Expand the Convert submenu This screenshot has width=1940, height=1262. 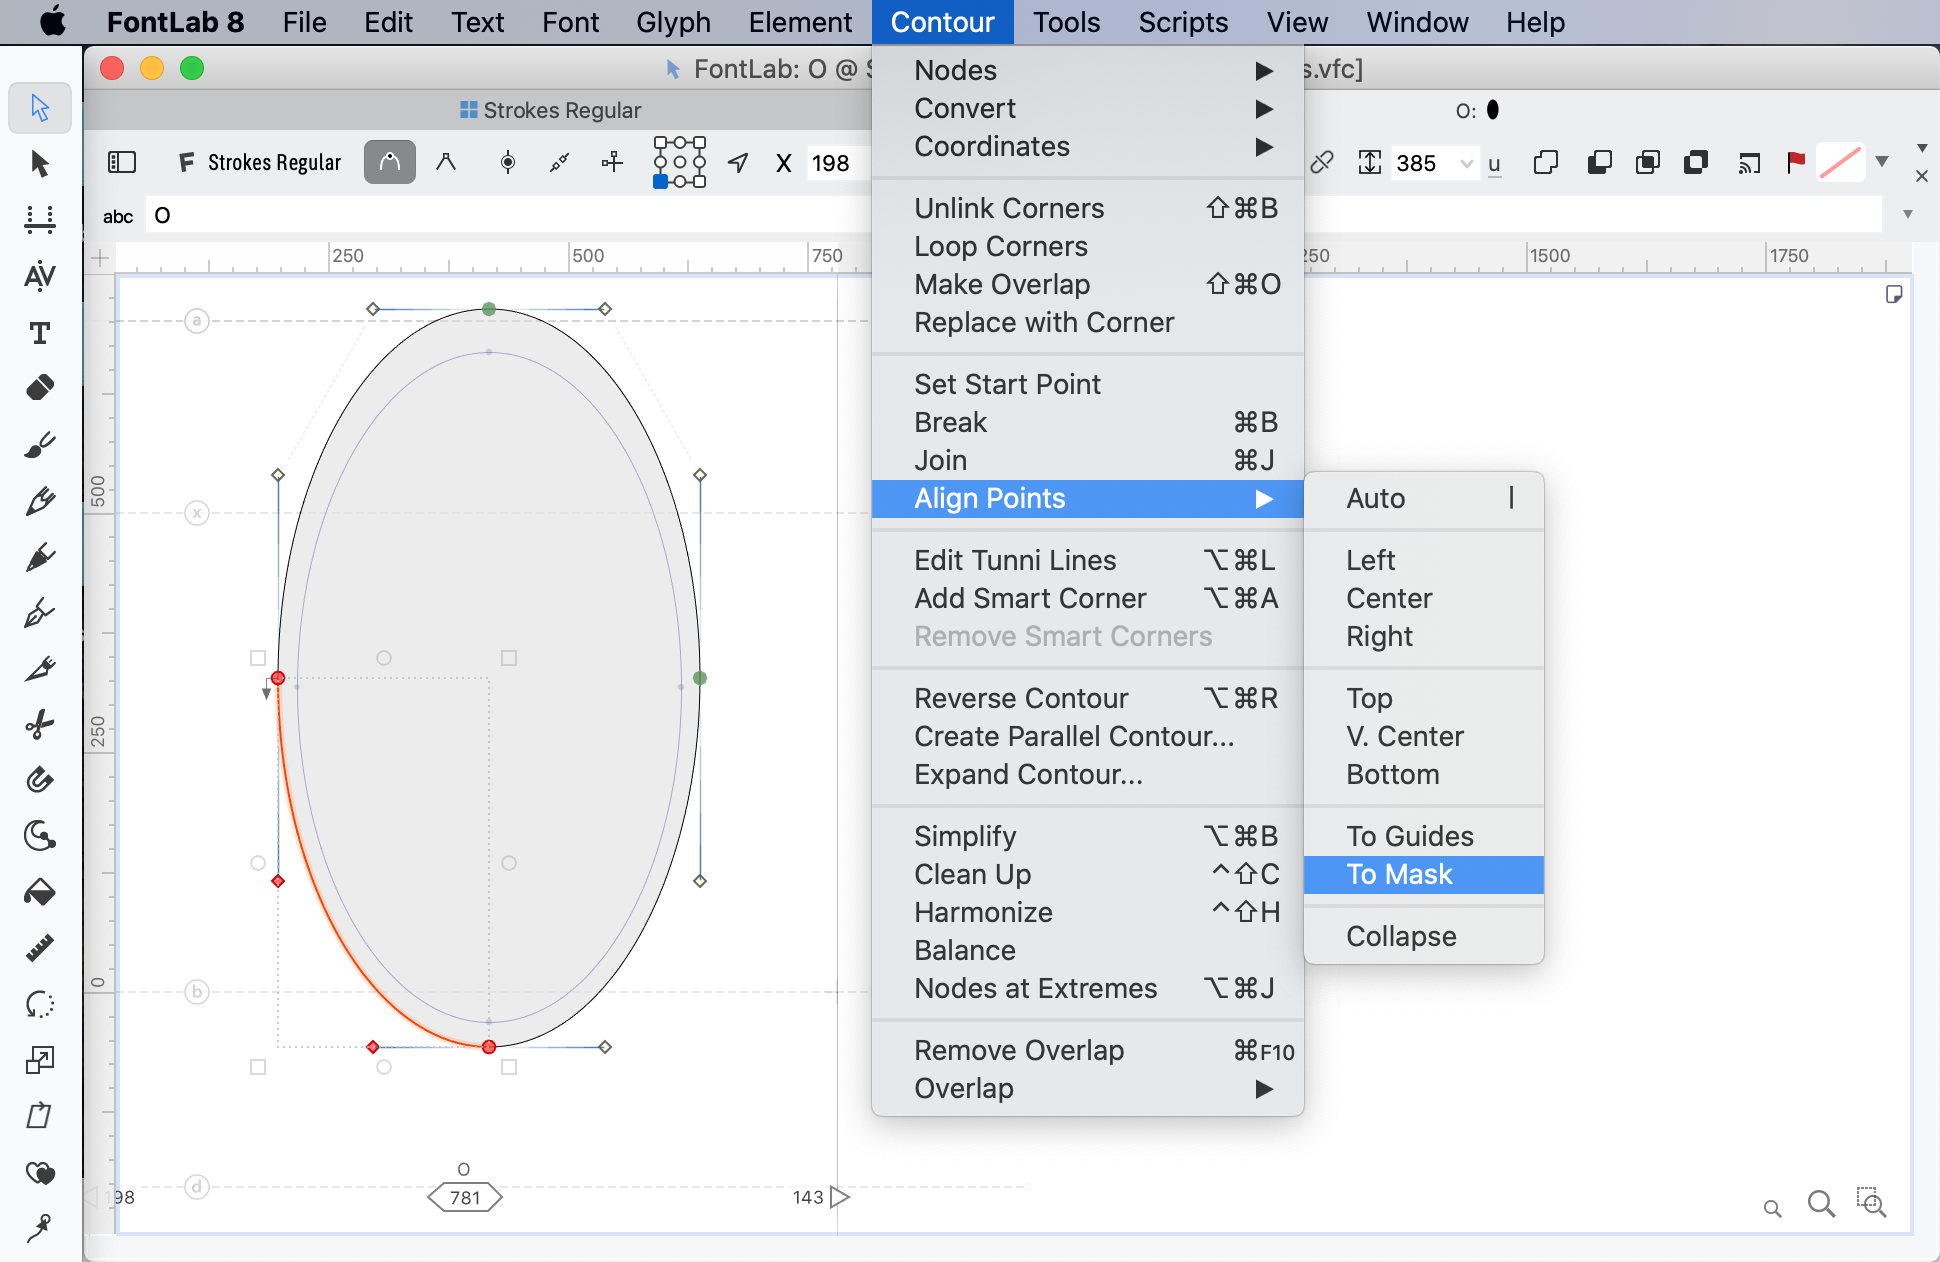[x=1088, y=108]
